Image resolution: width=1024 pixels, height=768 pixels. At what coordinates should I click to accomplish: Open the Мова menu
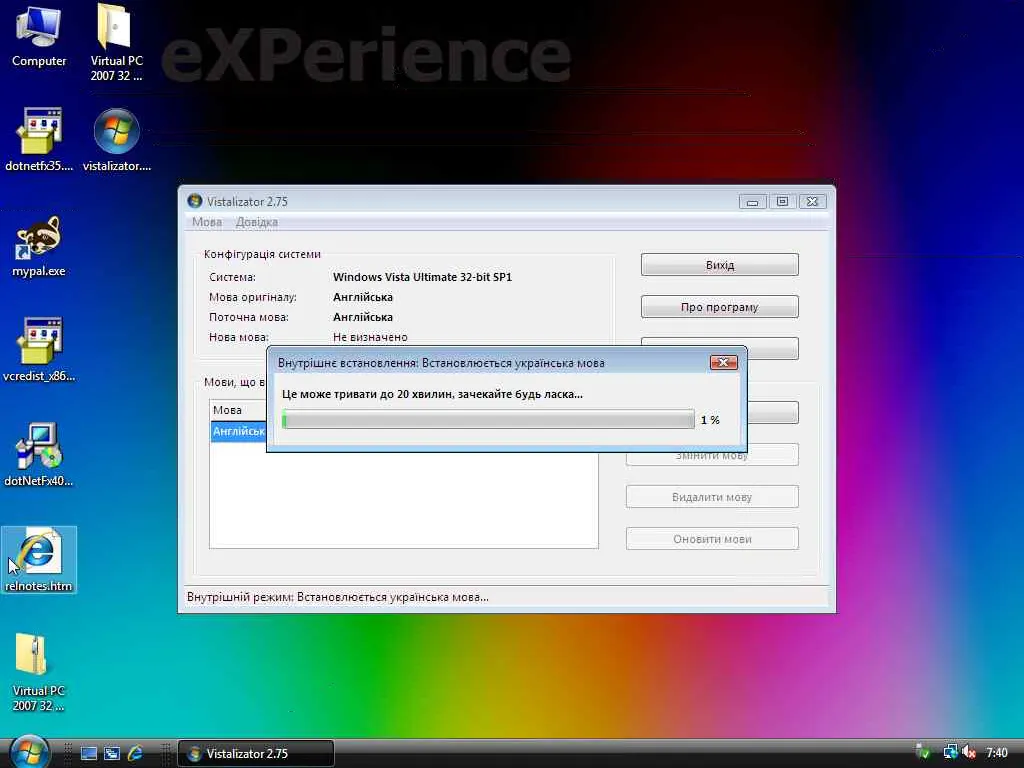[207, 222]
